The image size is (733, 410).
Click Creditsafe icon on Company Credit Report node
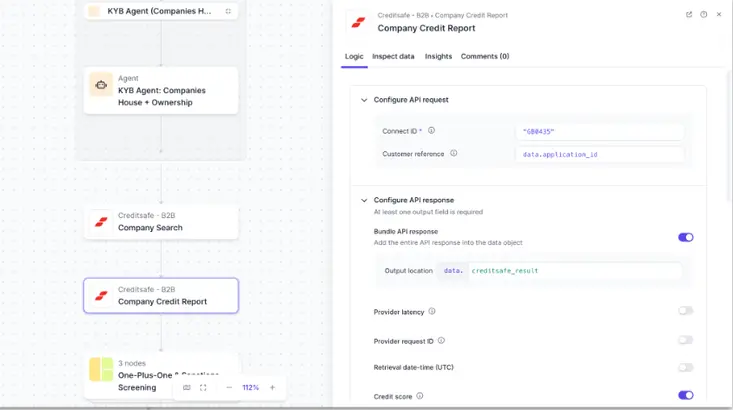click(101, 296)
